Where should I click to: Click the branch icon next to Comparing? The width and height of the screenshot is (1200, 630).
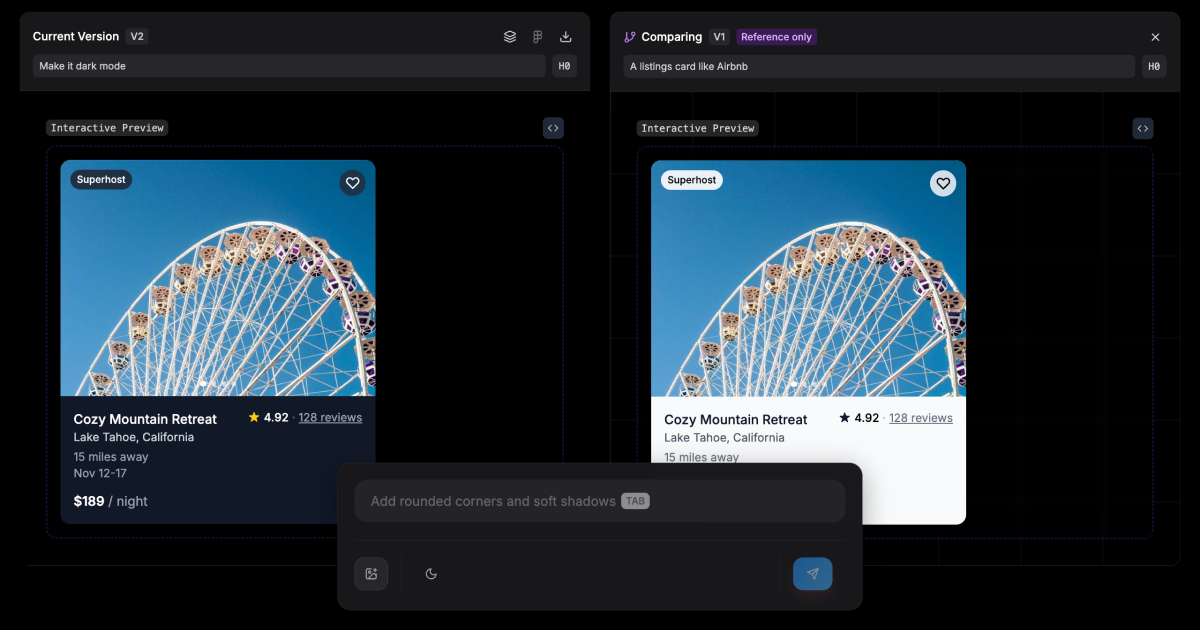pos(630,37)
